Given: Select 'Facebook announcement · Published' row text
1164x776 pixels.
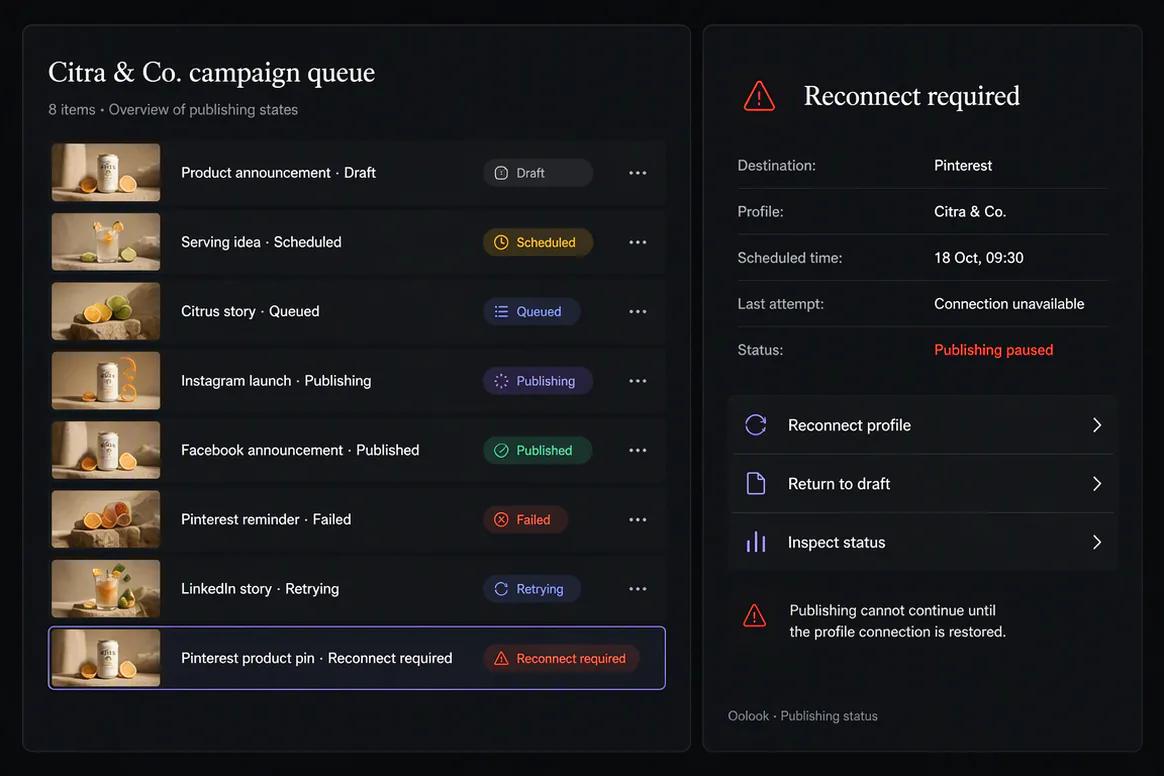Looking at the screenshot, I should click(x=300, y=450).
